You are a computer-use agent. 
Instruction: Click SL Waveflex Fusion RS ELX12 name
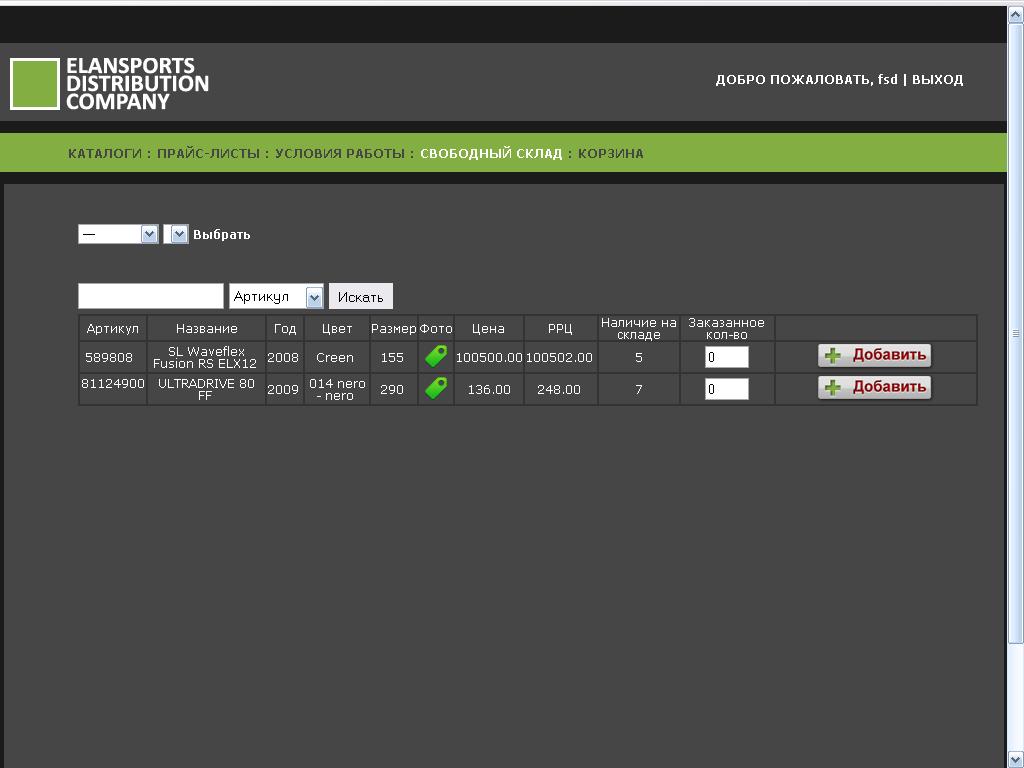205,357
